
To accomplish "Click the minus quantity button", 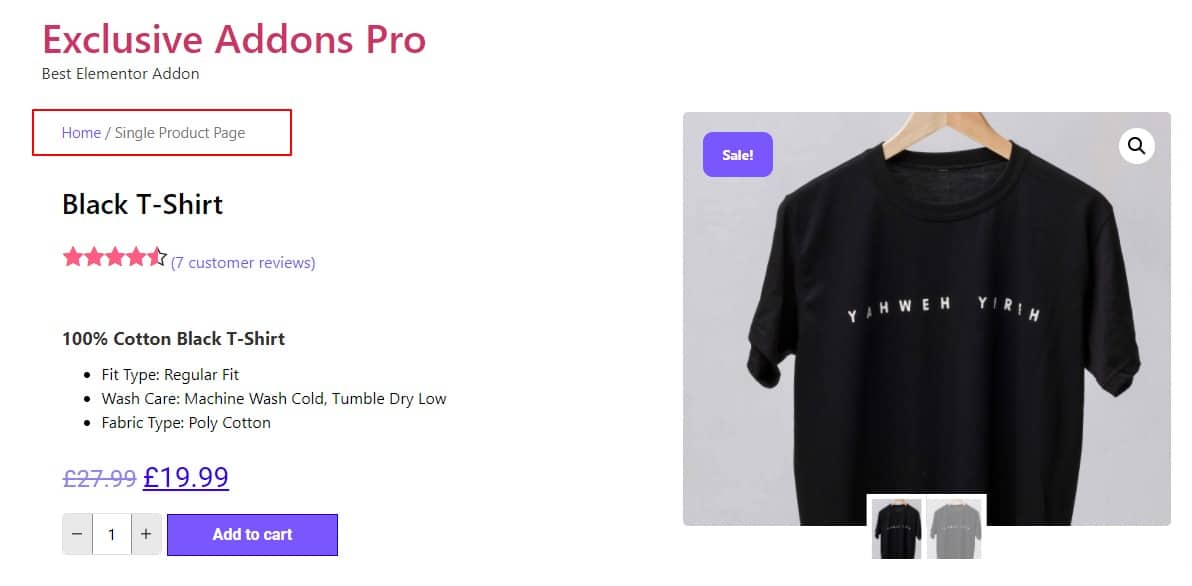I will (78, 534).
